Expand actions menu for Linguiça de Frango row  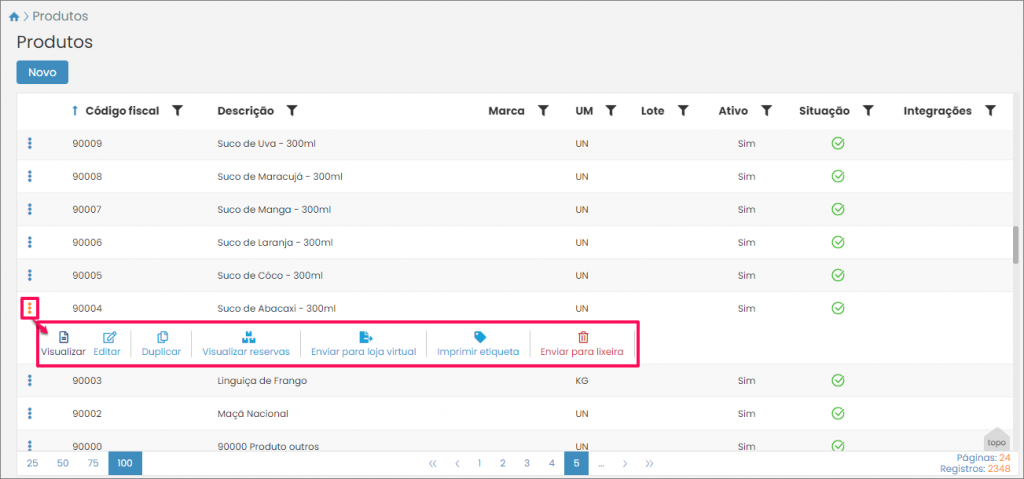coord(30,380)
